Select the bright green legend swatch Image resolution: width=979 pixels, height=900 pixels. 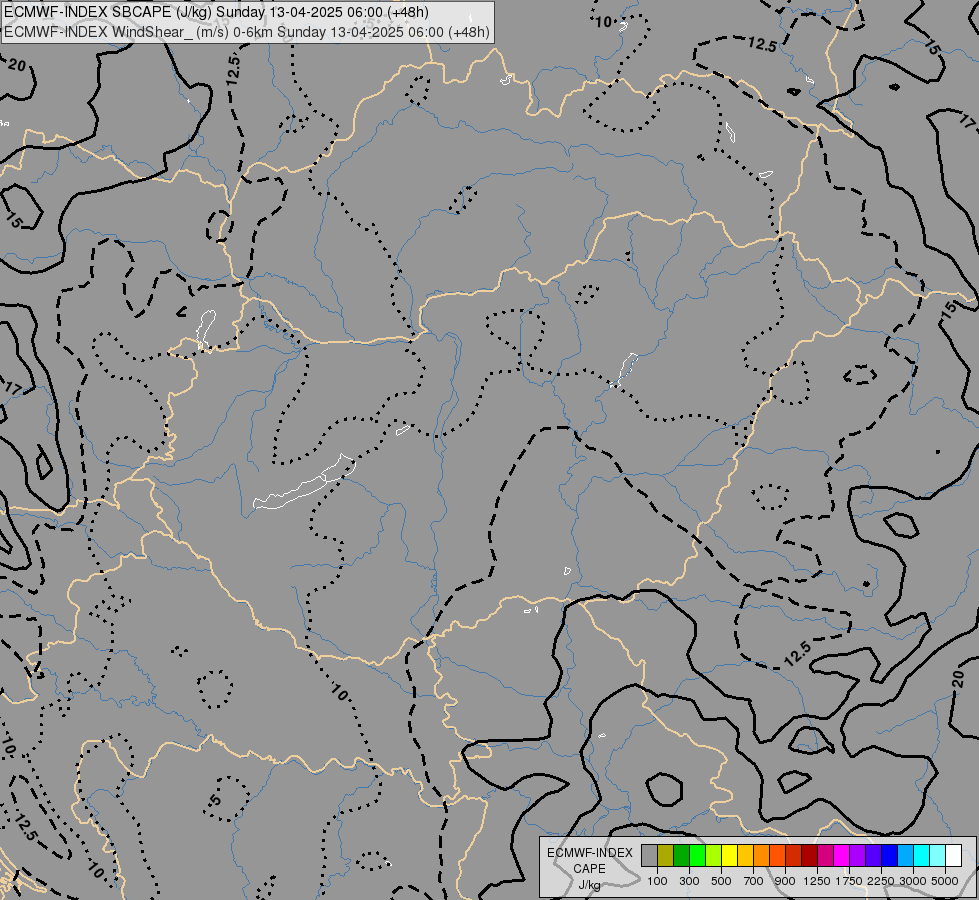(697, 855)
